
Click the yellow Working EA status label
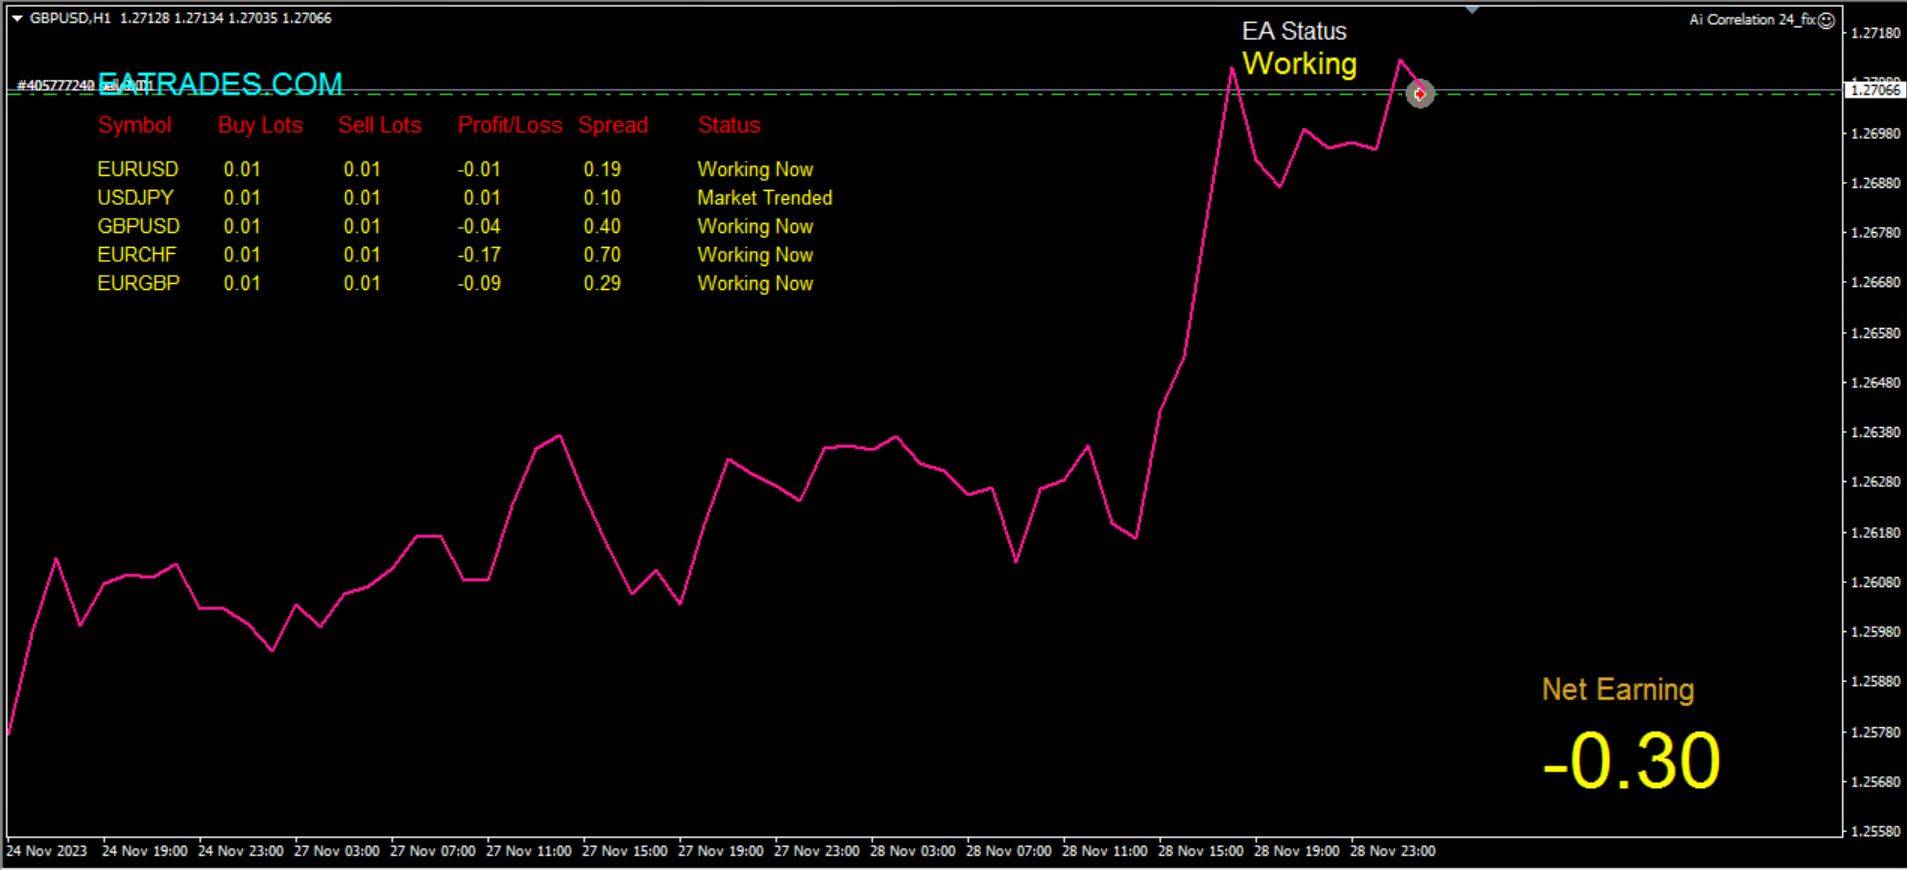(1299, 64)
